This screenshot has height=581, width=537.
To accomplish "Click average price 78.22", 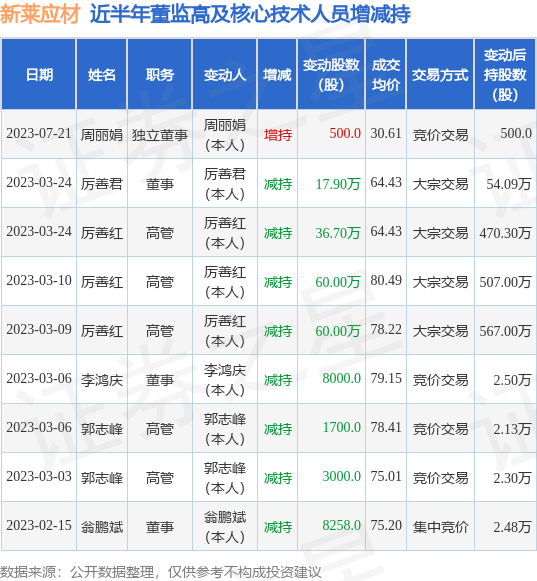I will 386,329.
